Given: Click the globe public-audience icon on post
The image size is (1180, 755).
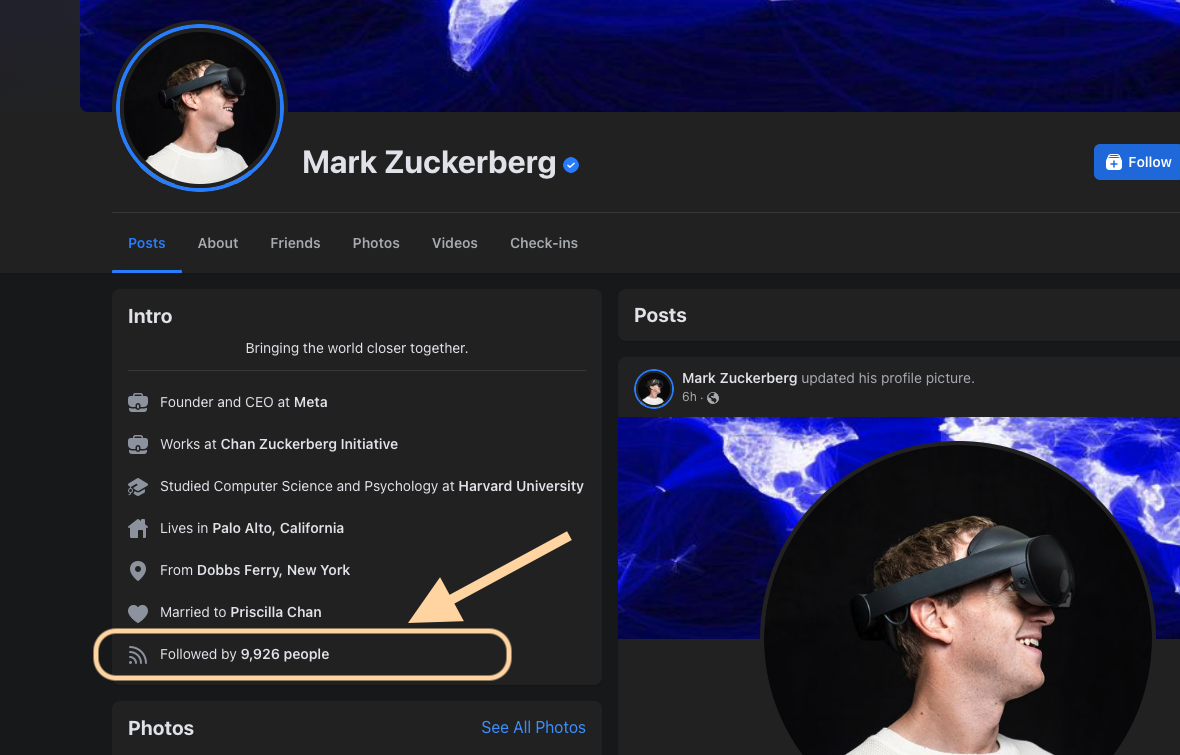Looking at the screenshot, I should click(x=713, y=398).
